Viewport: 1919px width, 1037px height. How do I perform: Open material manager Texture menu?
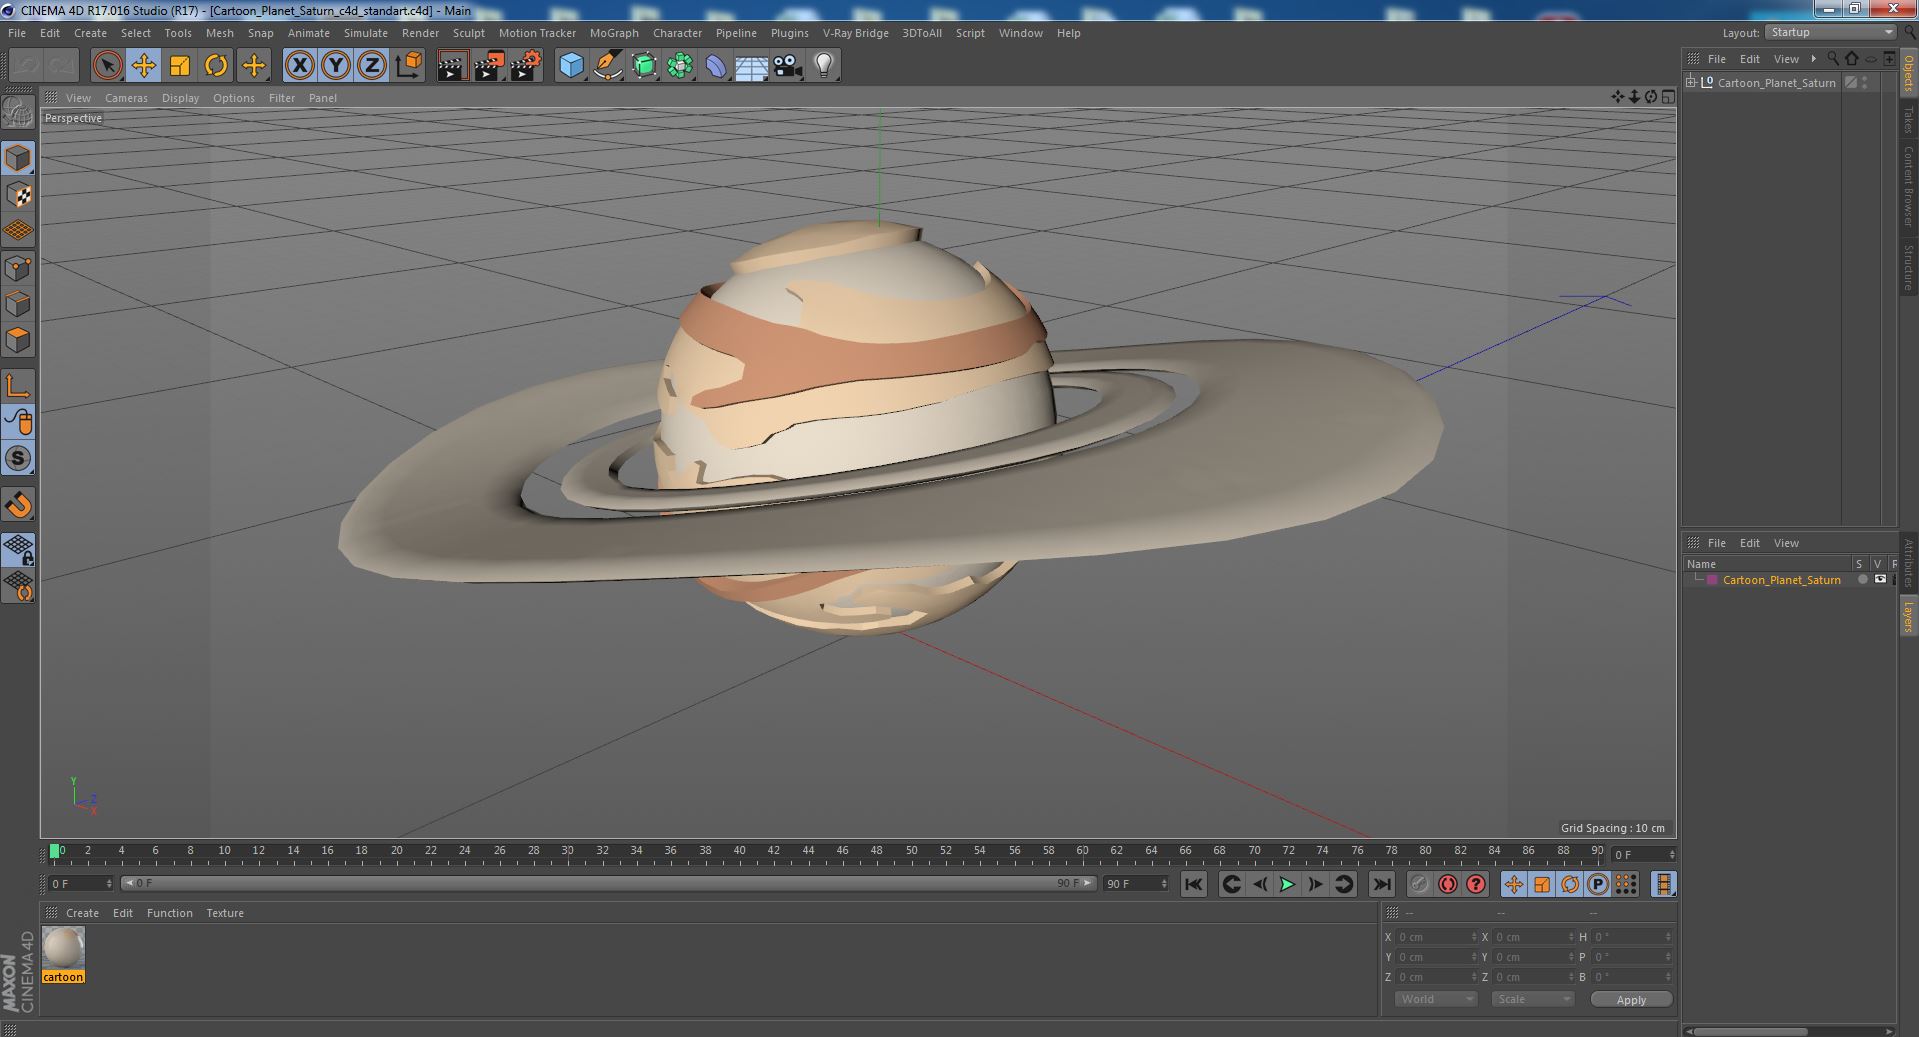pyautogui.click(x=225, y=913)
